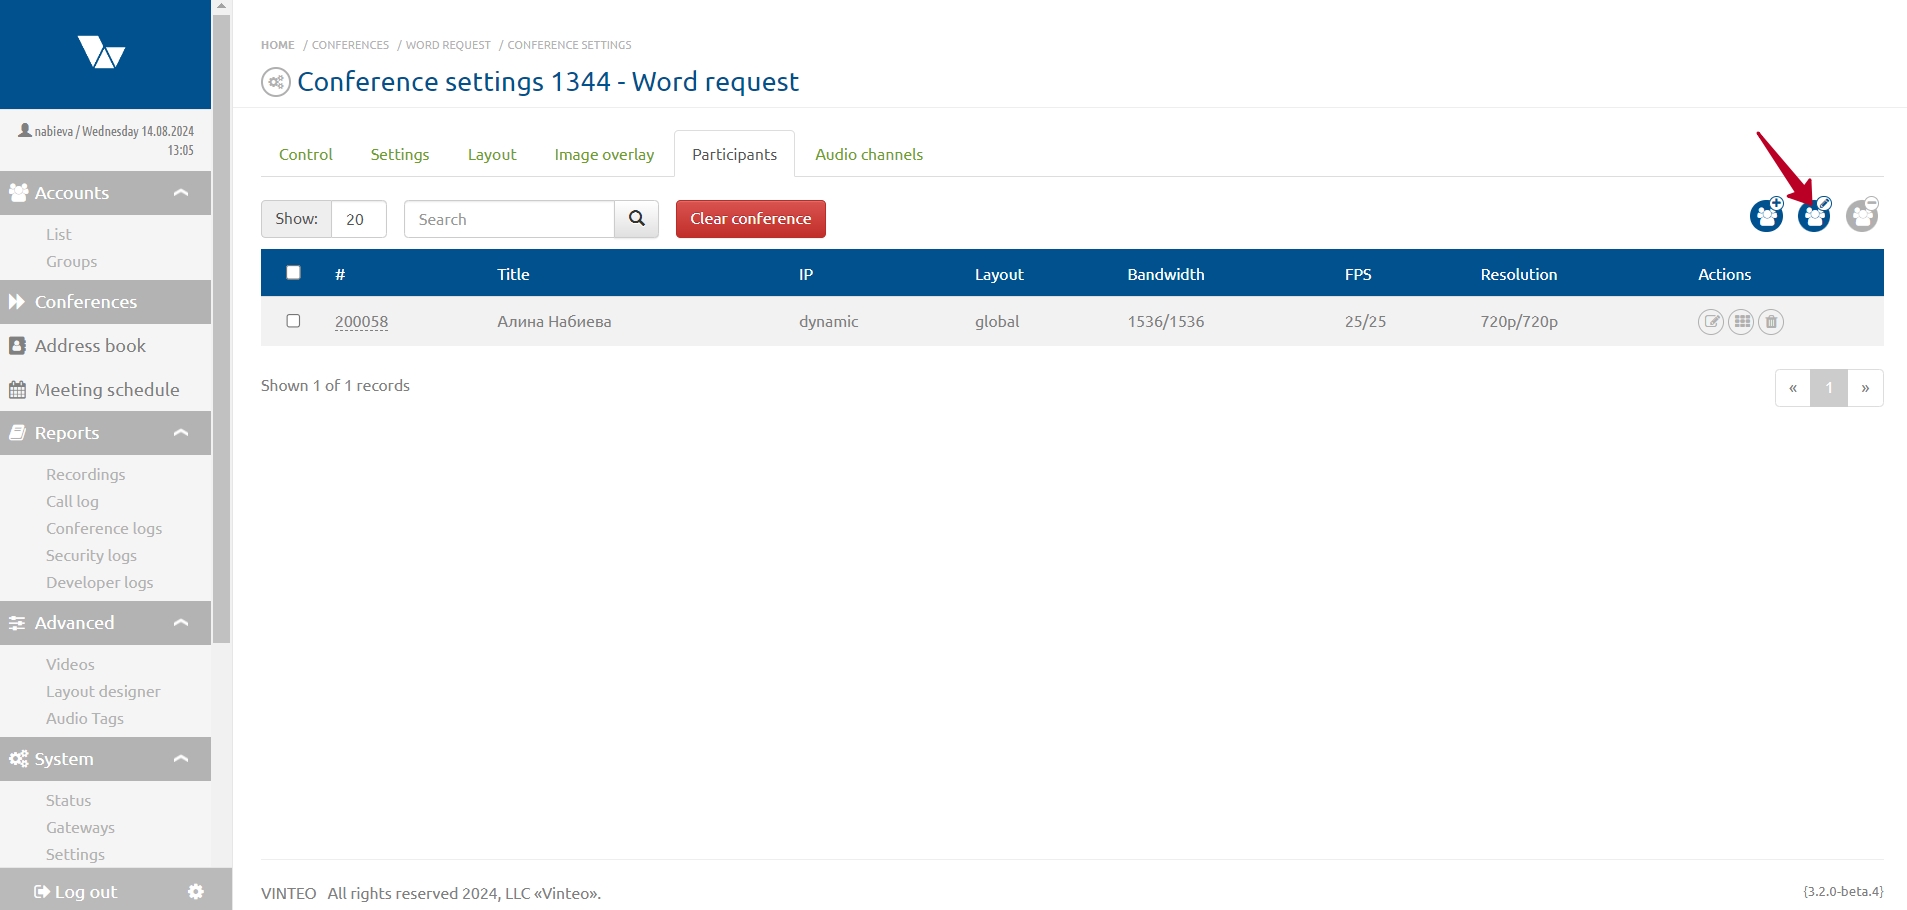Open Gateways under System
The height and width of the screenshot is (910, 1907).
point(80,827)
